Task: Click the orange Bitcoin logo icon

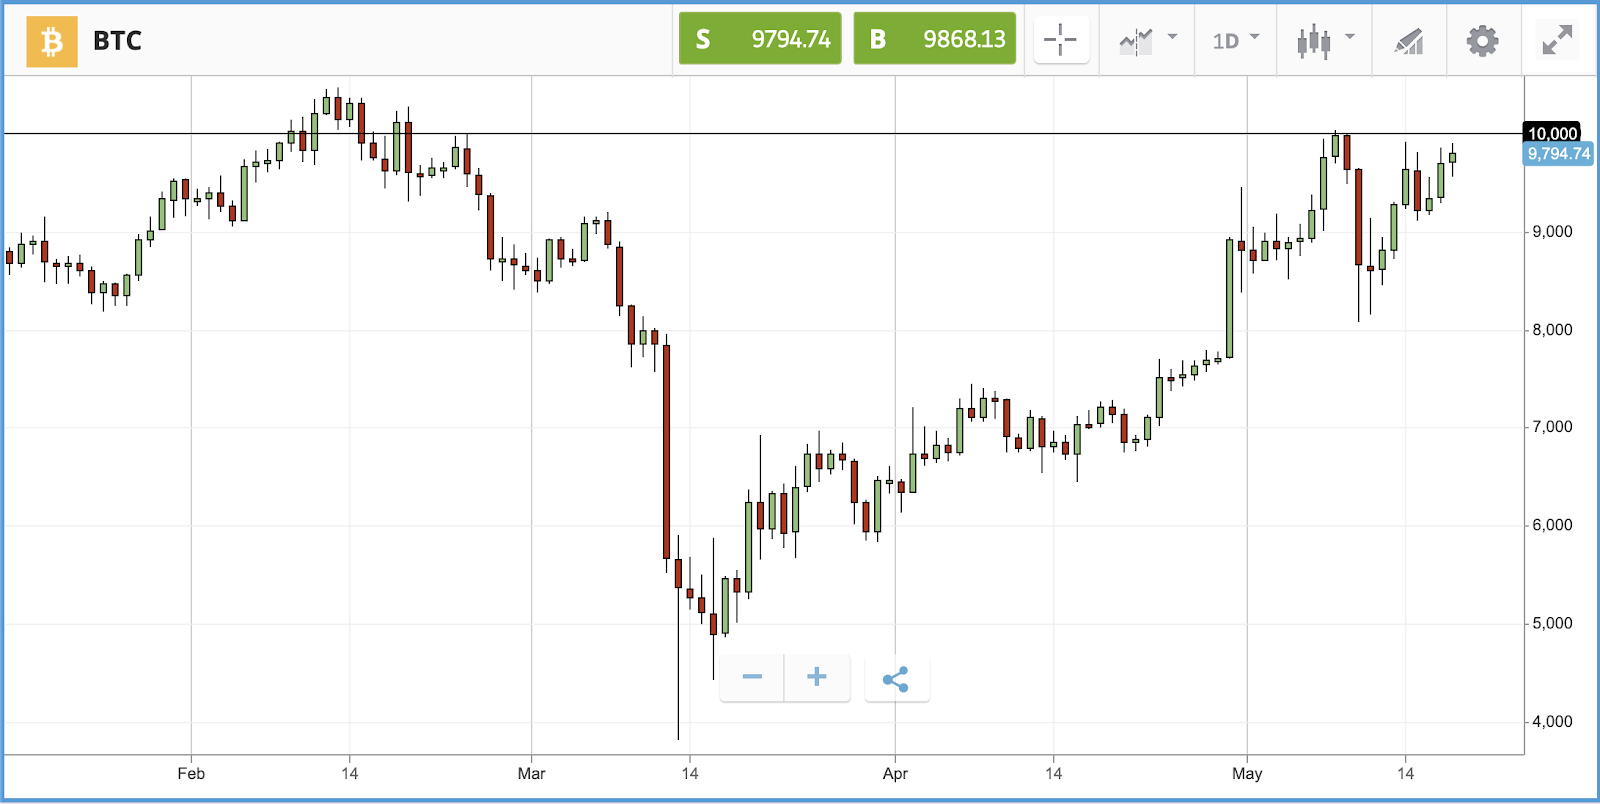Action: point(52,42)
